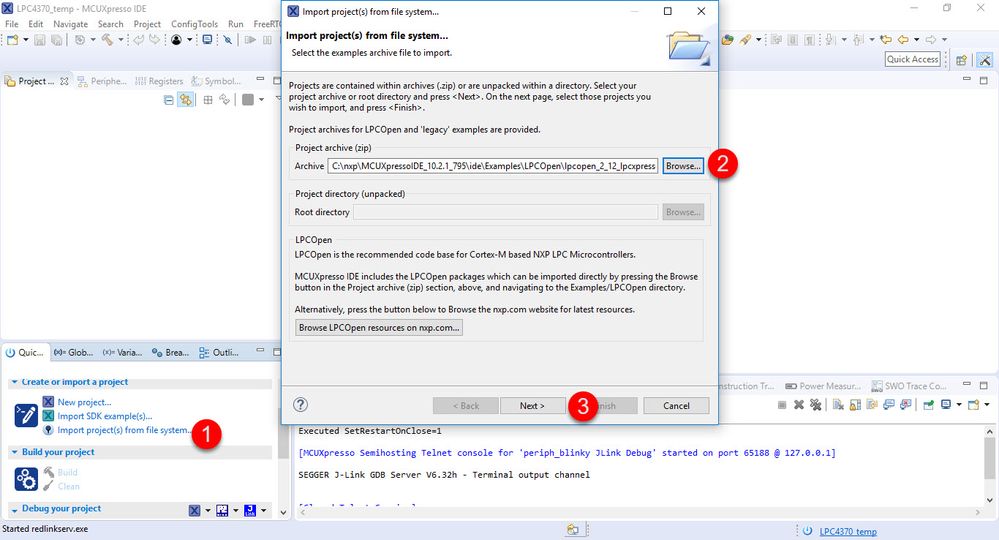The height and width of the screenshot is (540, 999).
Task: Click the Open Perspective icon
Action: click(961, 60)
